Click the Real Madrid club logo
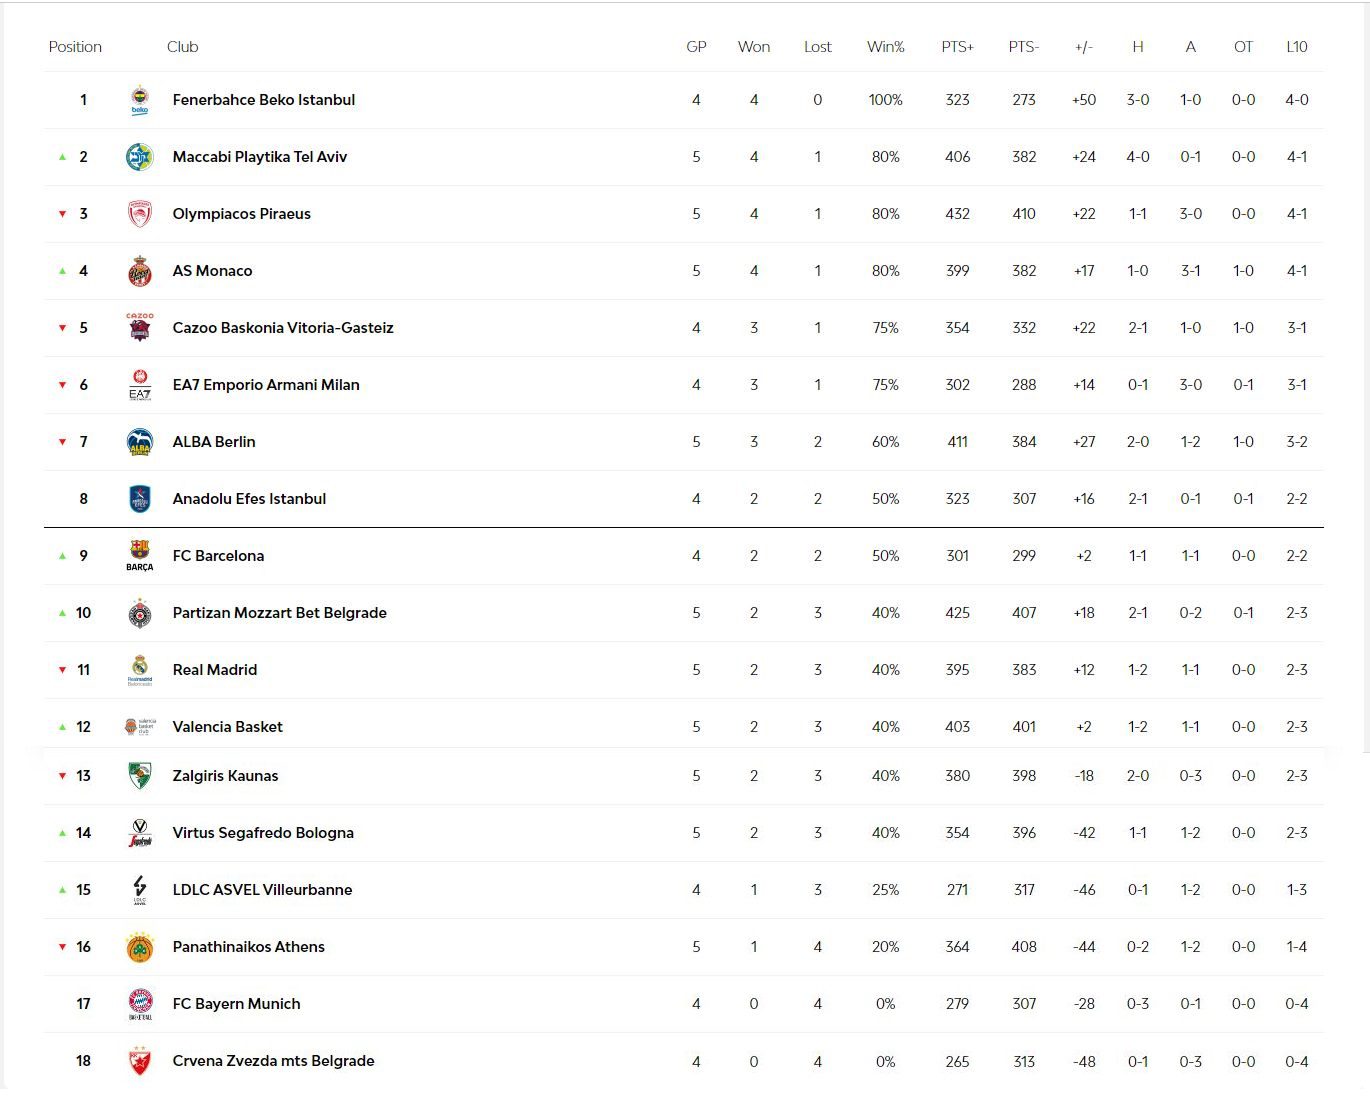The width and height of the screenshot is (1370, 1116). coord(140,669)
